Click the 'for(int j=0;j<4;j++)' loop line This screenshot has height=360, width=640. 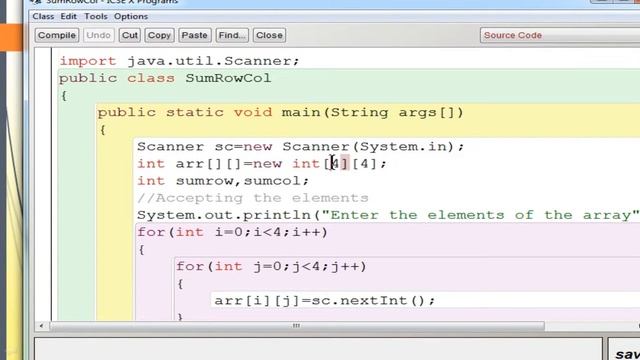(x=271, y=267)
